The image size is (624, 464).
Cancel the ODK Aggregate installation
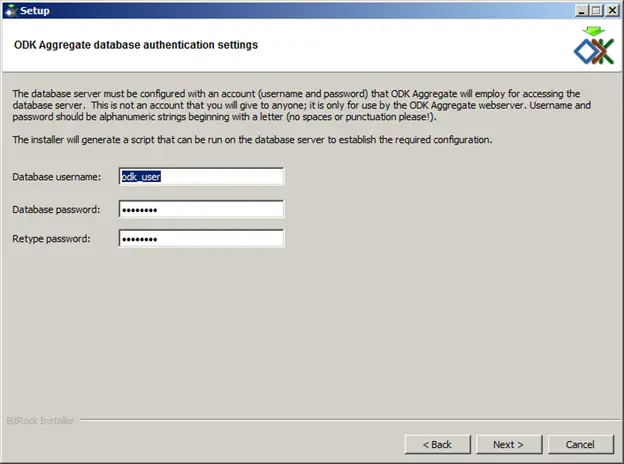581,444
